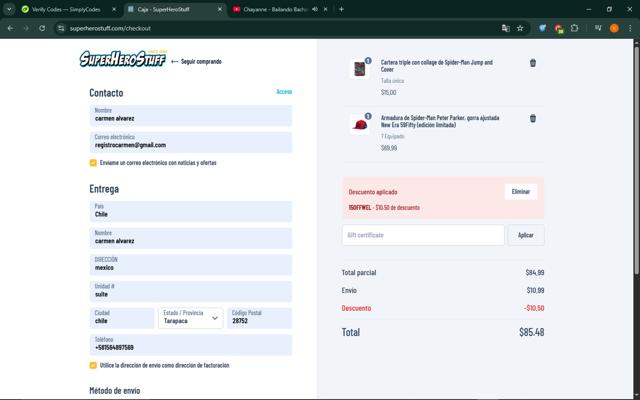The image size is (640, 400).
Task: Click the Envío $10,99 value
Action: (535, 290)
